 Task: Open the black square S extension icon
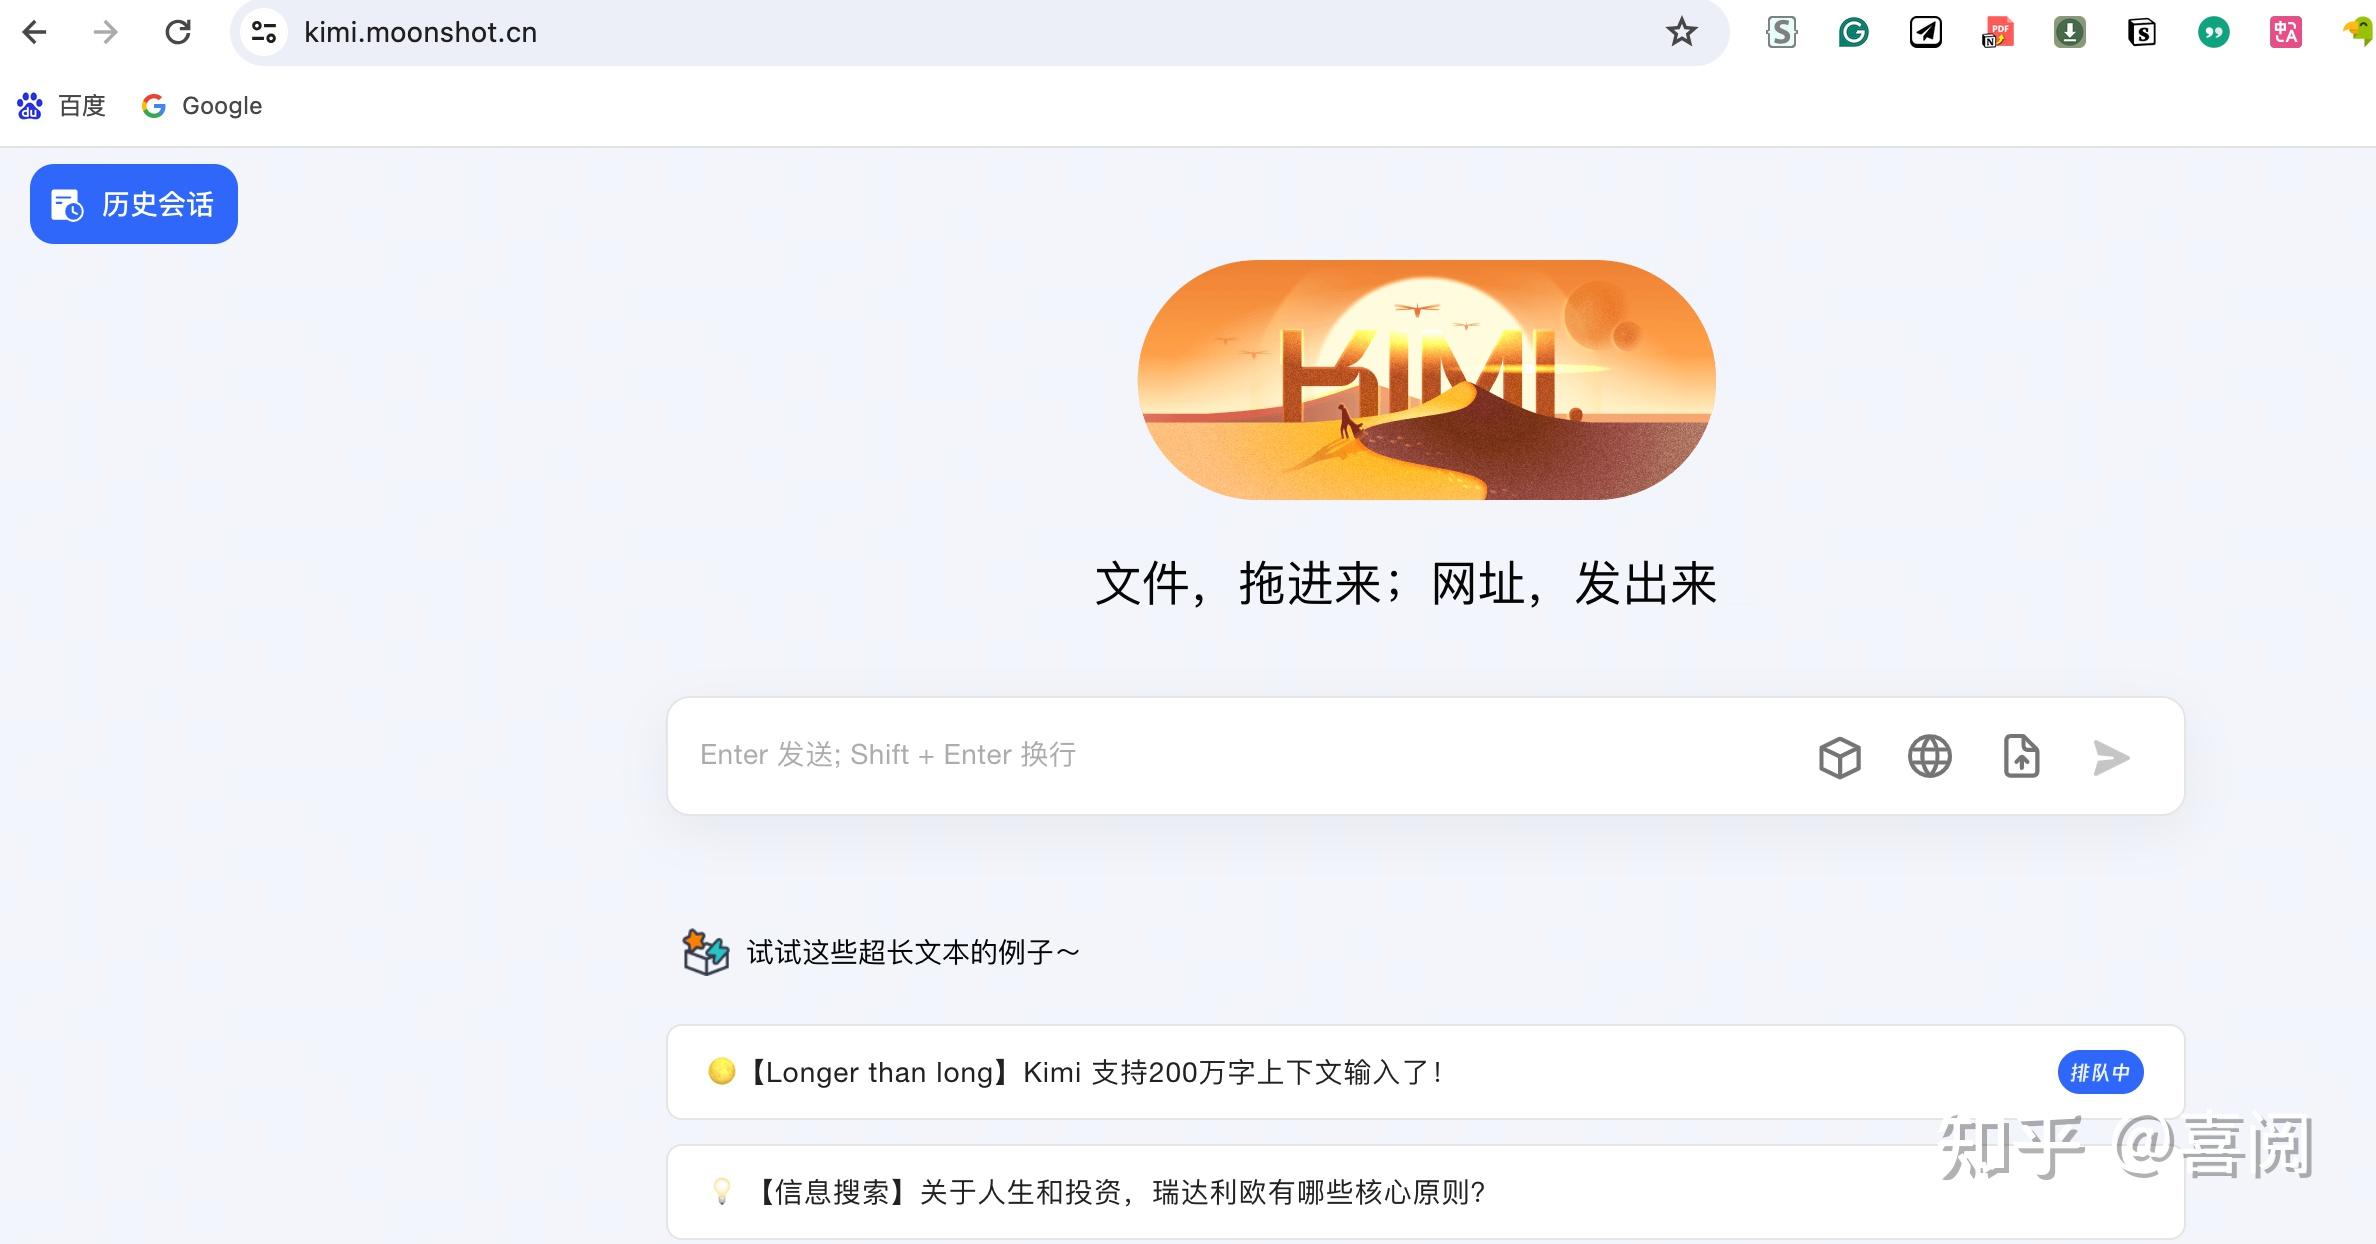tap(2142, 33)
